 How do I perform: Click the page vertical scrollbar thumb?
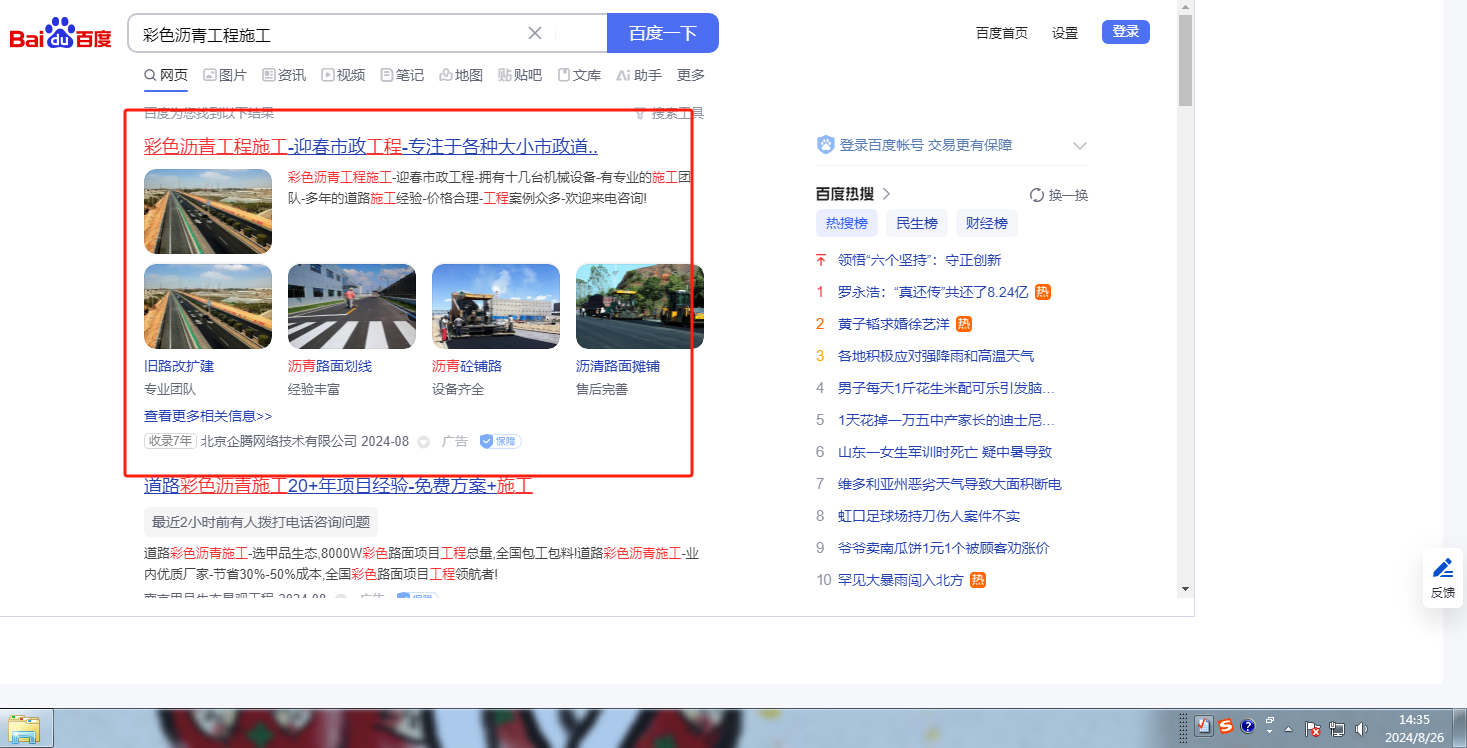click(x=1186, y=60)
